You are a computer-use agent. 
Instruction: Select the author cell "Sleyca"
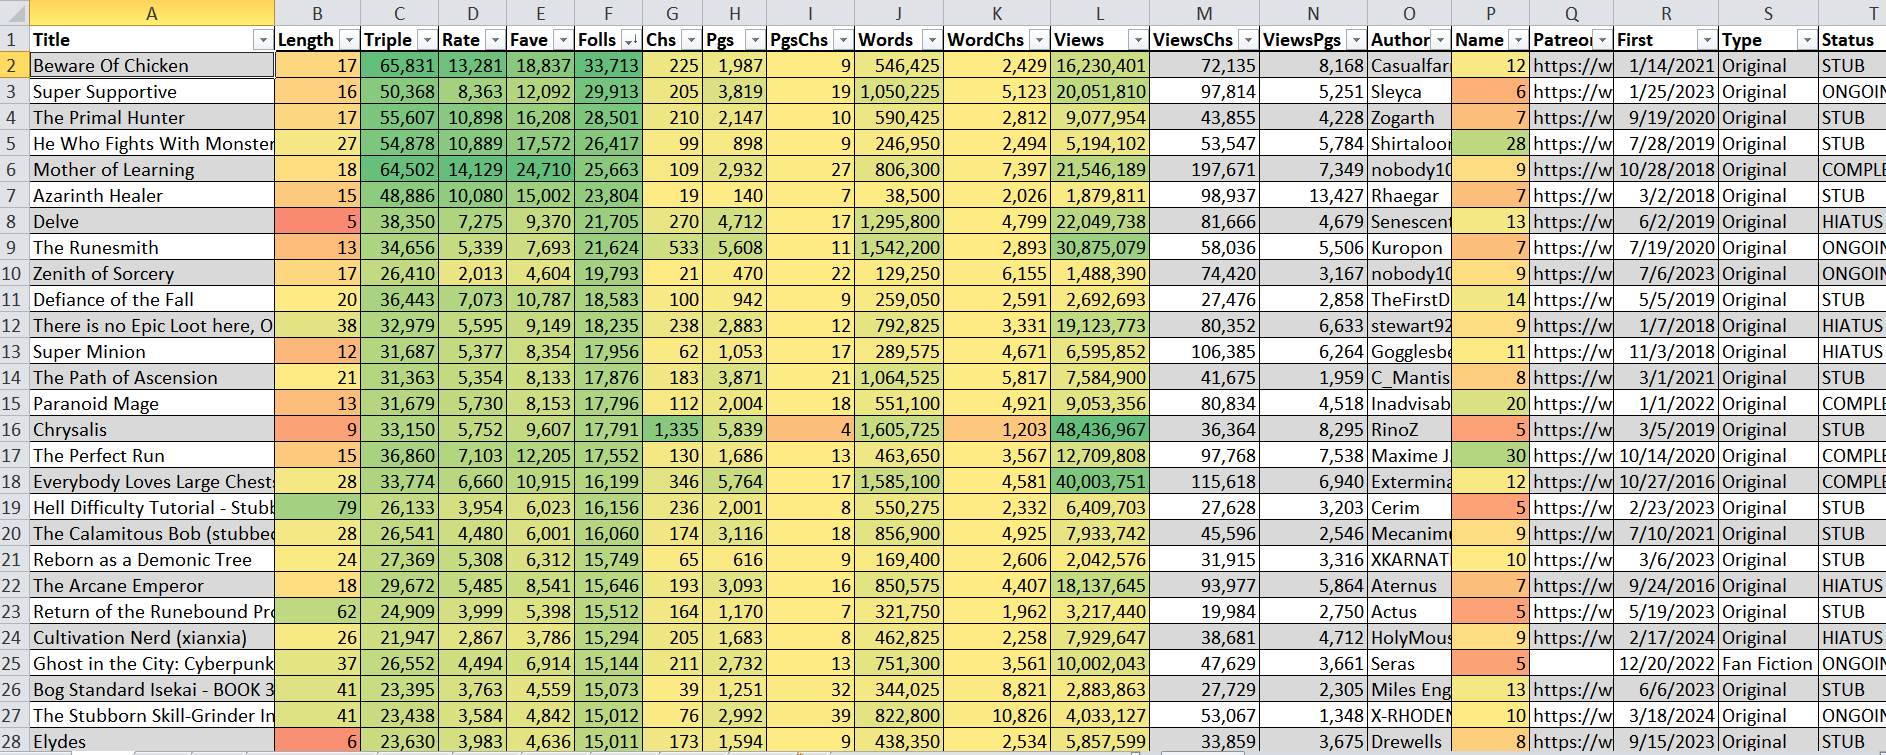1409,92
